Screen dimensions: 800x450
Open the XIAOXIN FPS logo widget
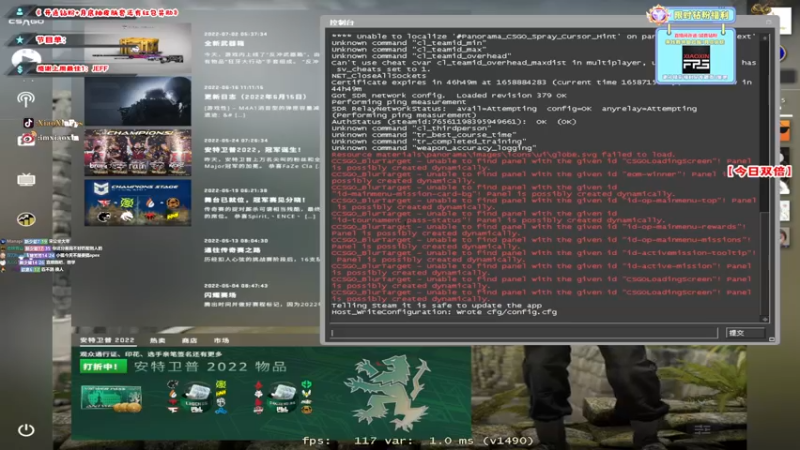point(696,60)
